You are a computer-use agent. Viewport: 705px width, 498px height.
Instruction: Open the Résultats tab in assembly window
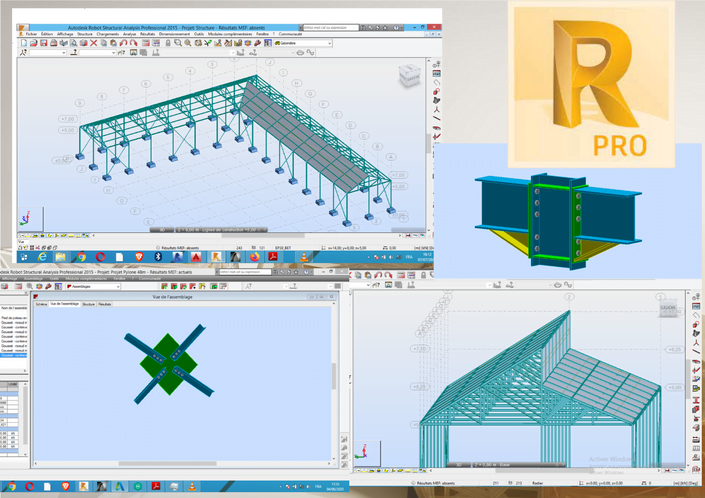[105, 303]
